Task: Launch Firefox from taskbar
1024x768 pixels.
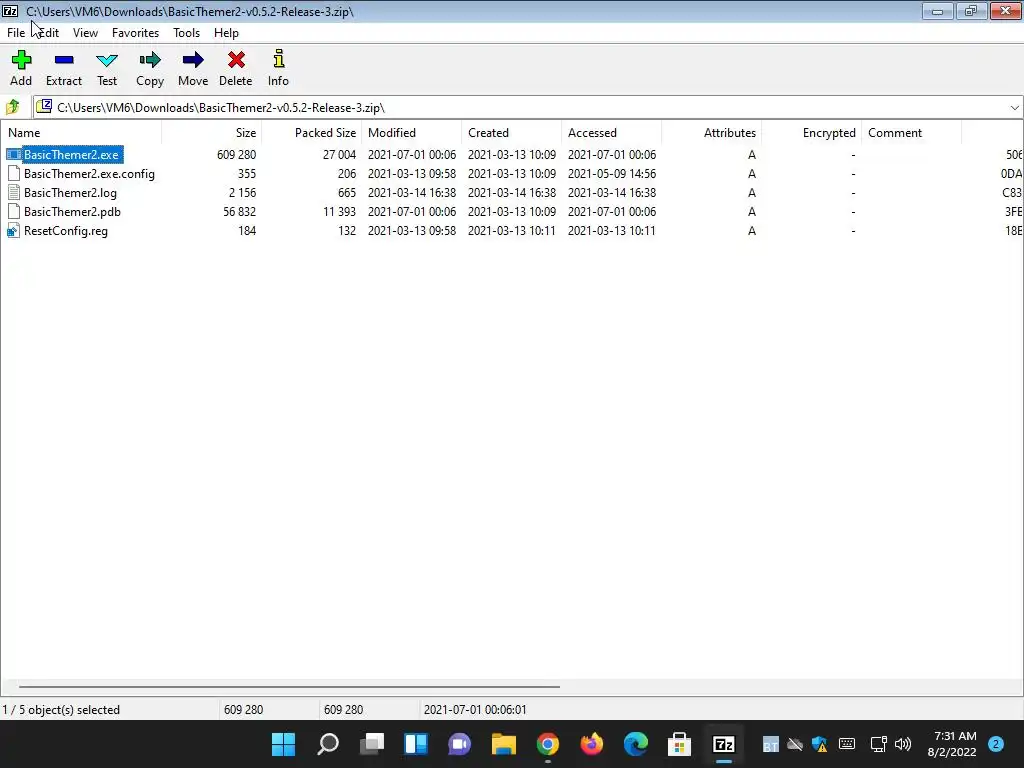Action: (x=592, y=744)
